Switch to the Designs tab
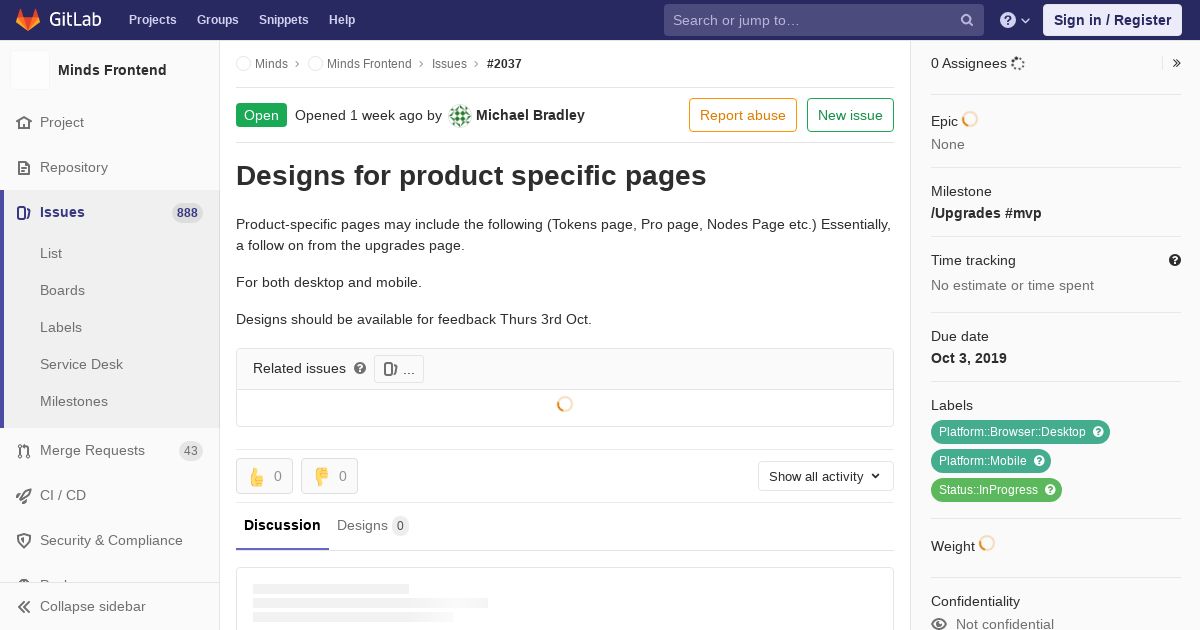This screenshot has height=630, width=1200. tap(372, 525)
